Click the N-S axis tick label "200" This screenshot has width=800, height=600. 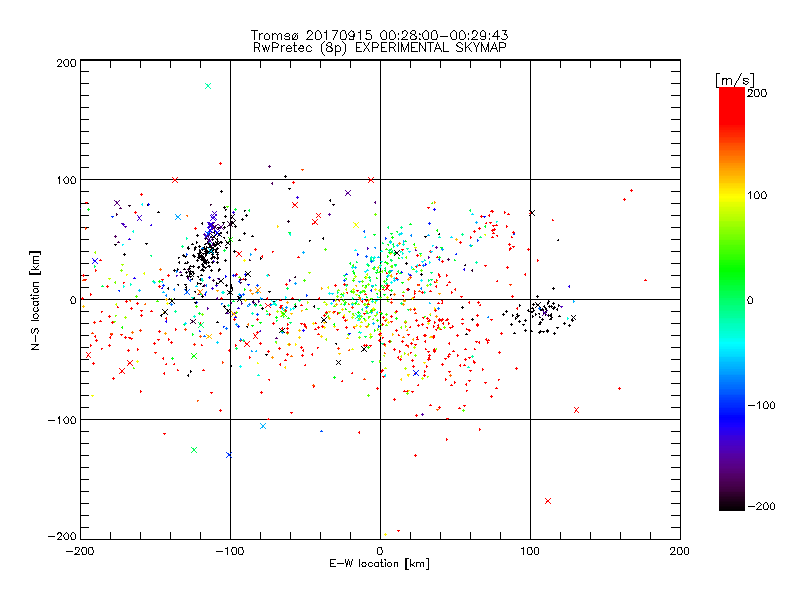point(66,63)
